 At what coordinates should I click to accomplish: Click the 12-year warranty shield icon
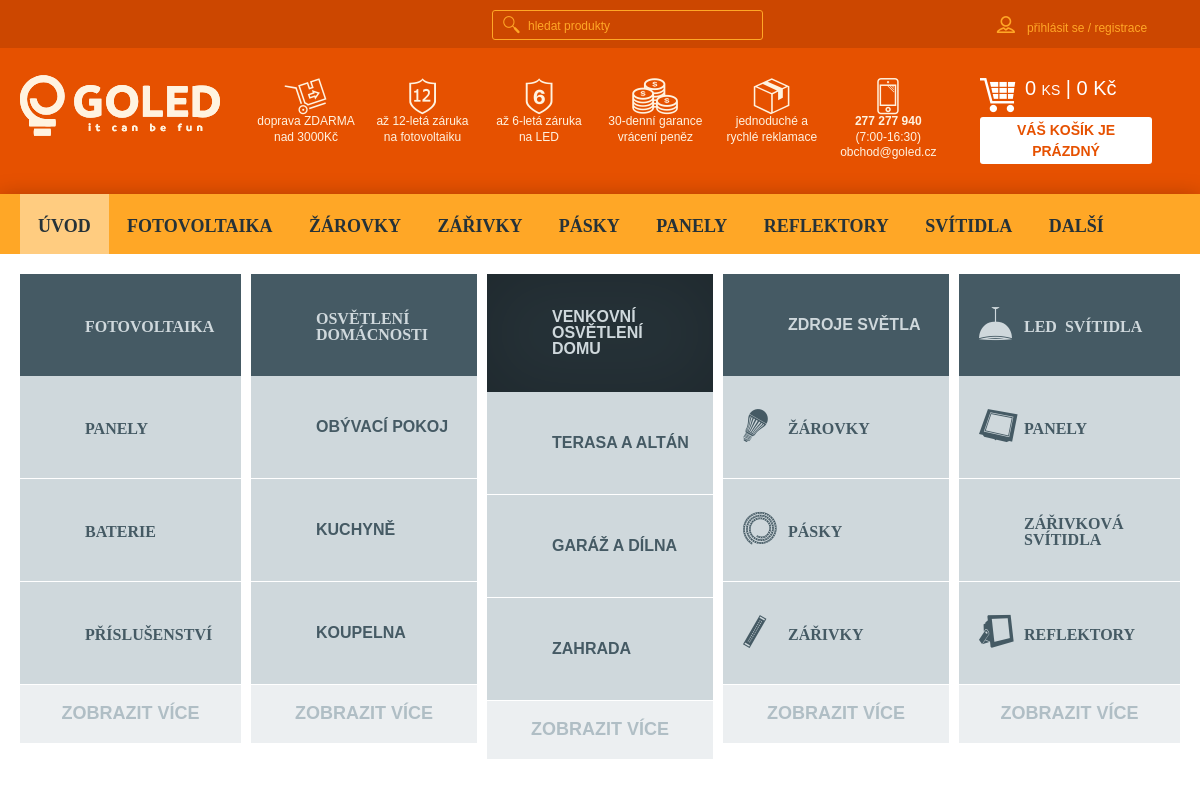(x=422, y=96)
